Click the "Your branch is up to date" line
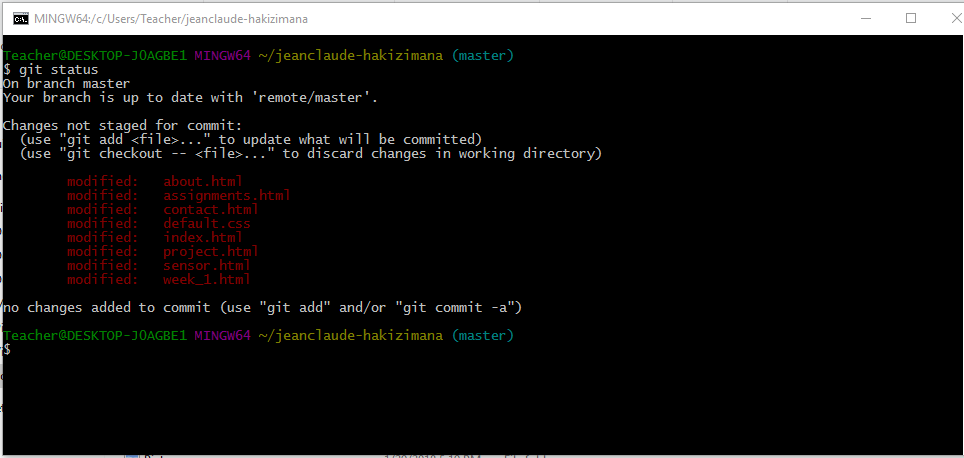964x458 pixels. click(x=191, y=98)
